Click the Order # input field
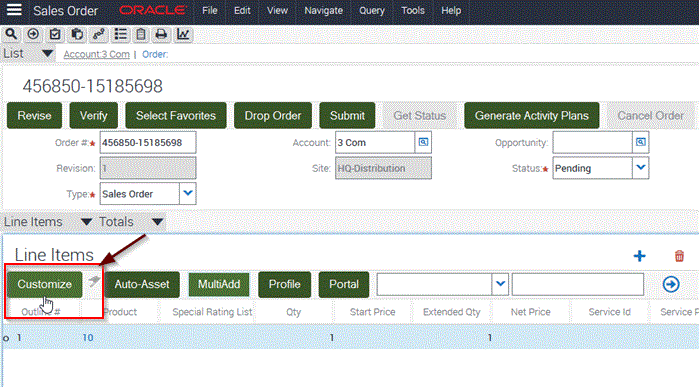This screenshot has width=699, height=387. (x=148, y=142)
